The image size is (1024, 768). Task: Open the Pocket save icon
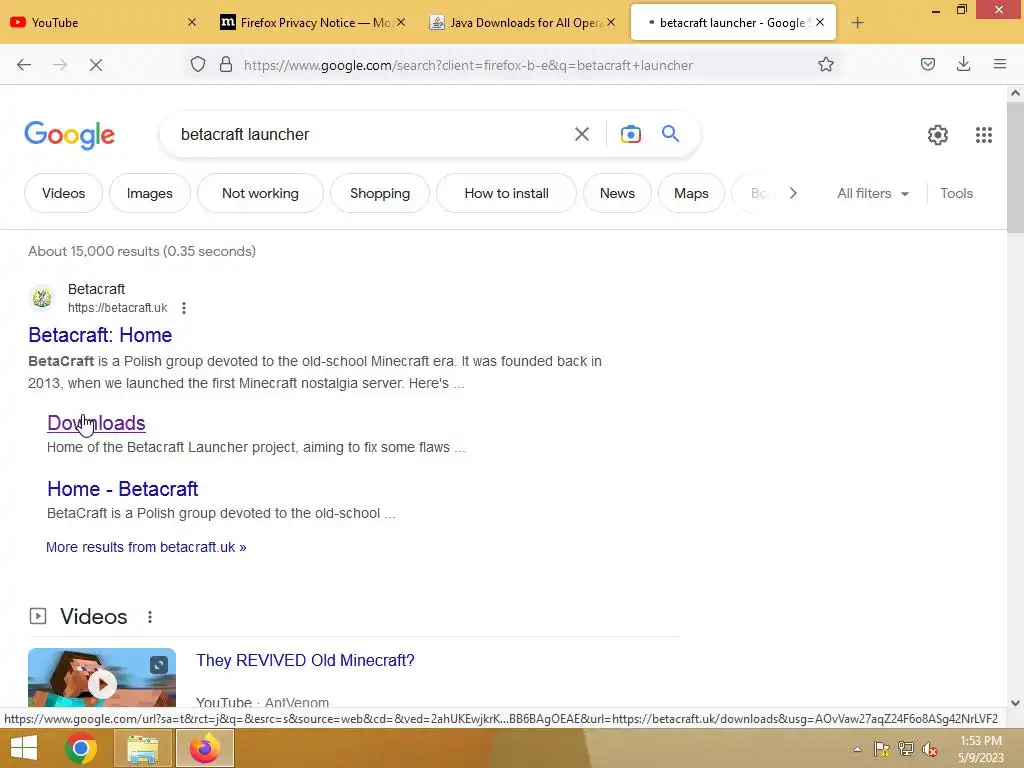[927, 64]
